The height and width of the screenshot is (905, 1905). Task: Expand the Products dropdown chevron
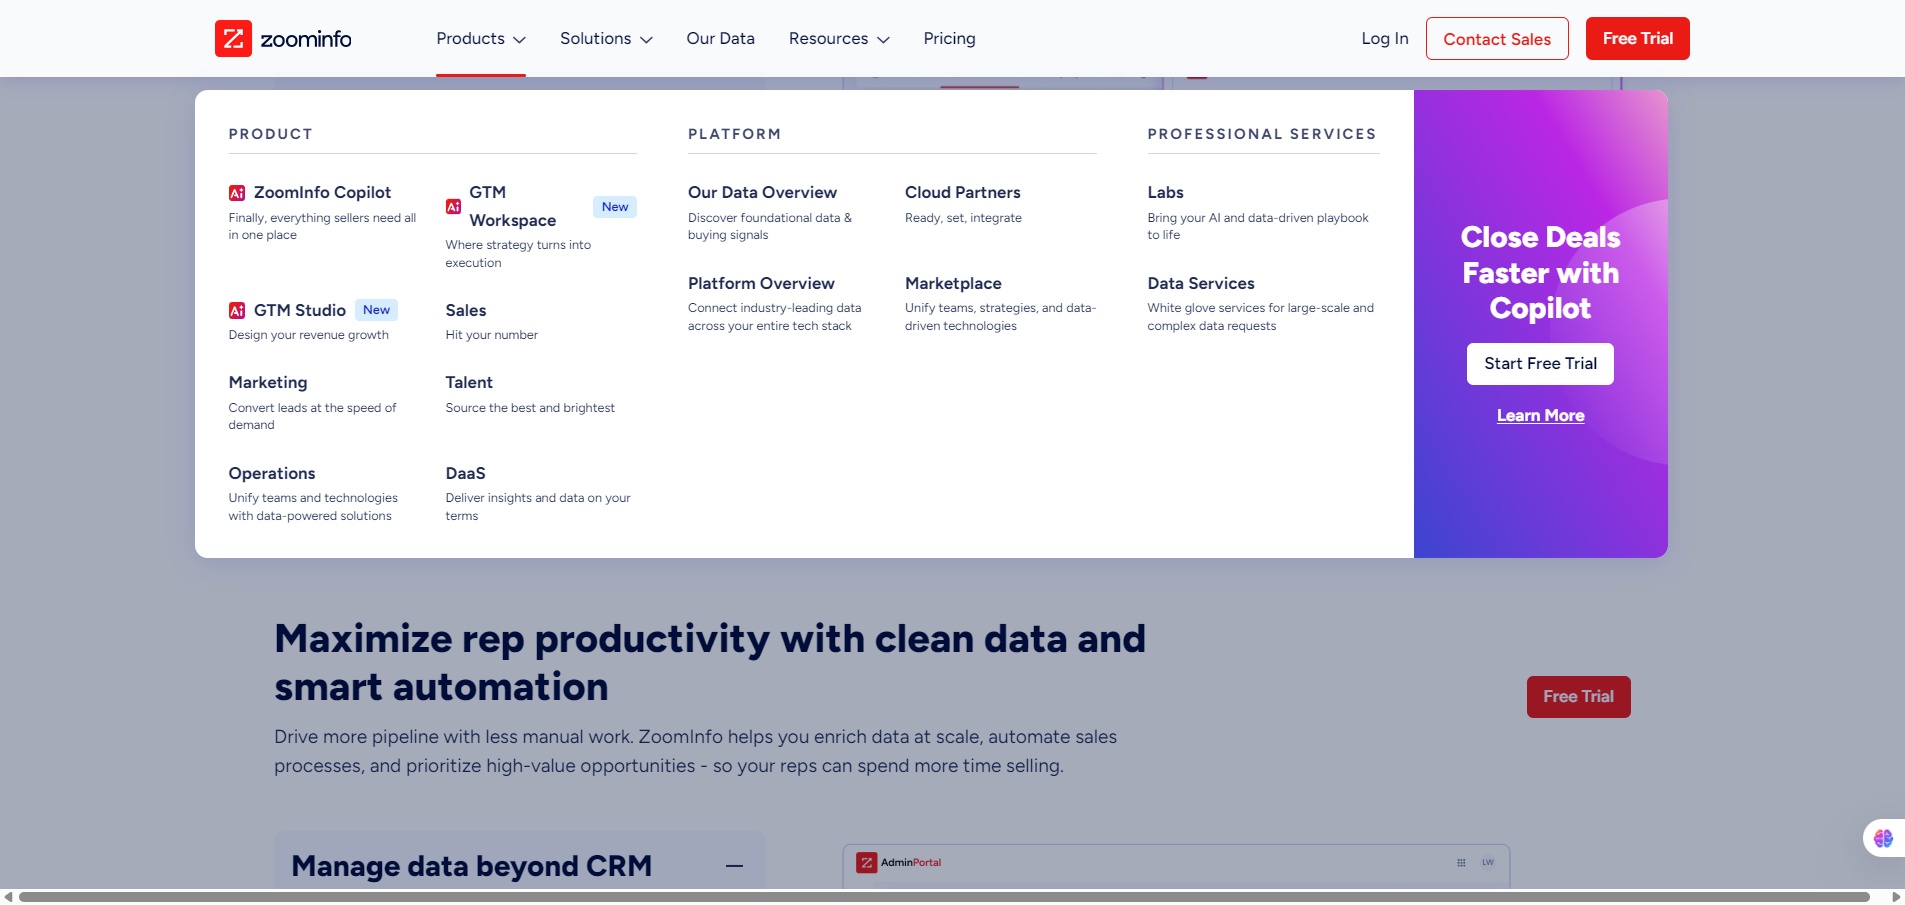pyautogui.click(x=519, y=40)
